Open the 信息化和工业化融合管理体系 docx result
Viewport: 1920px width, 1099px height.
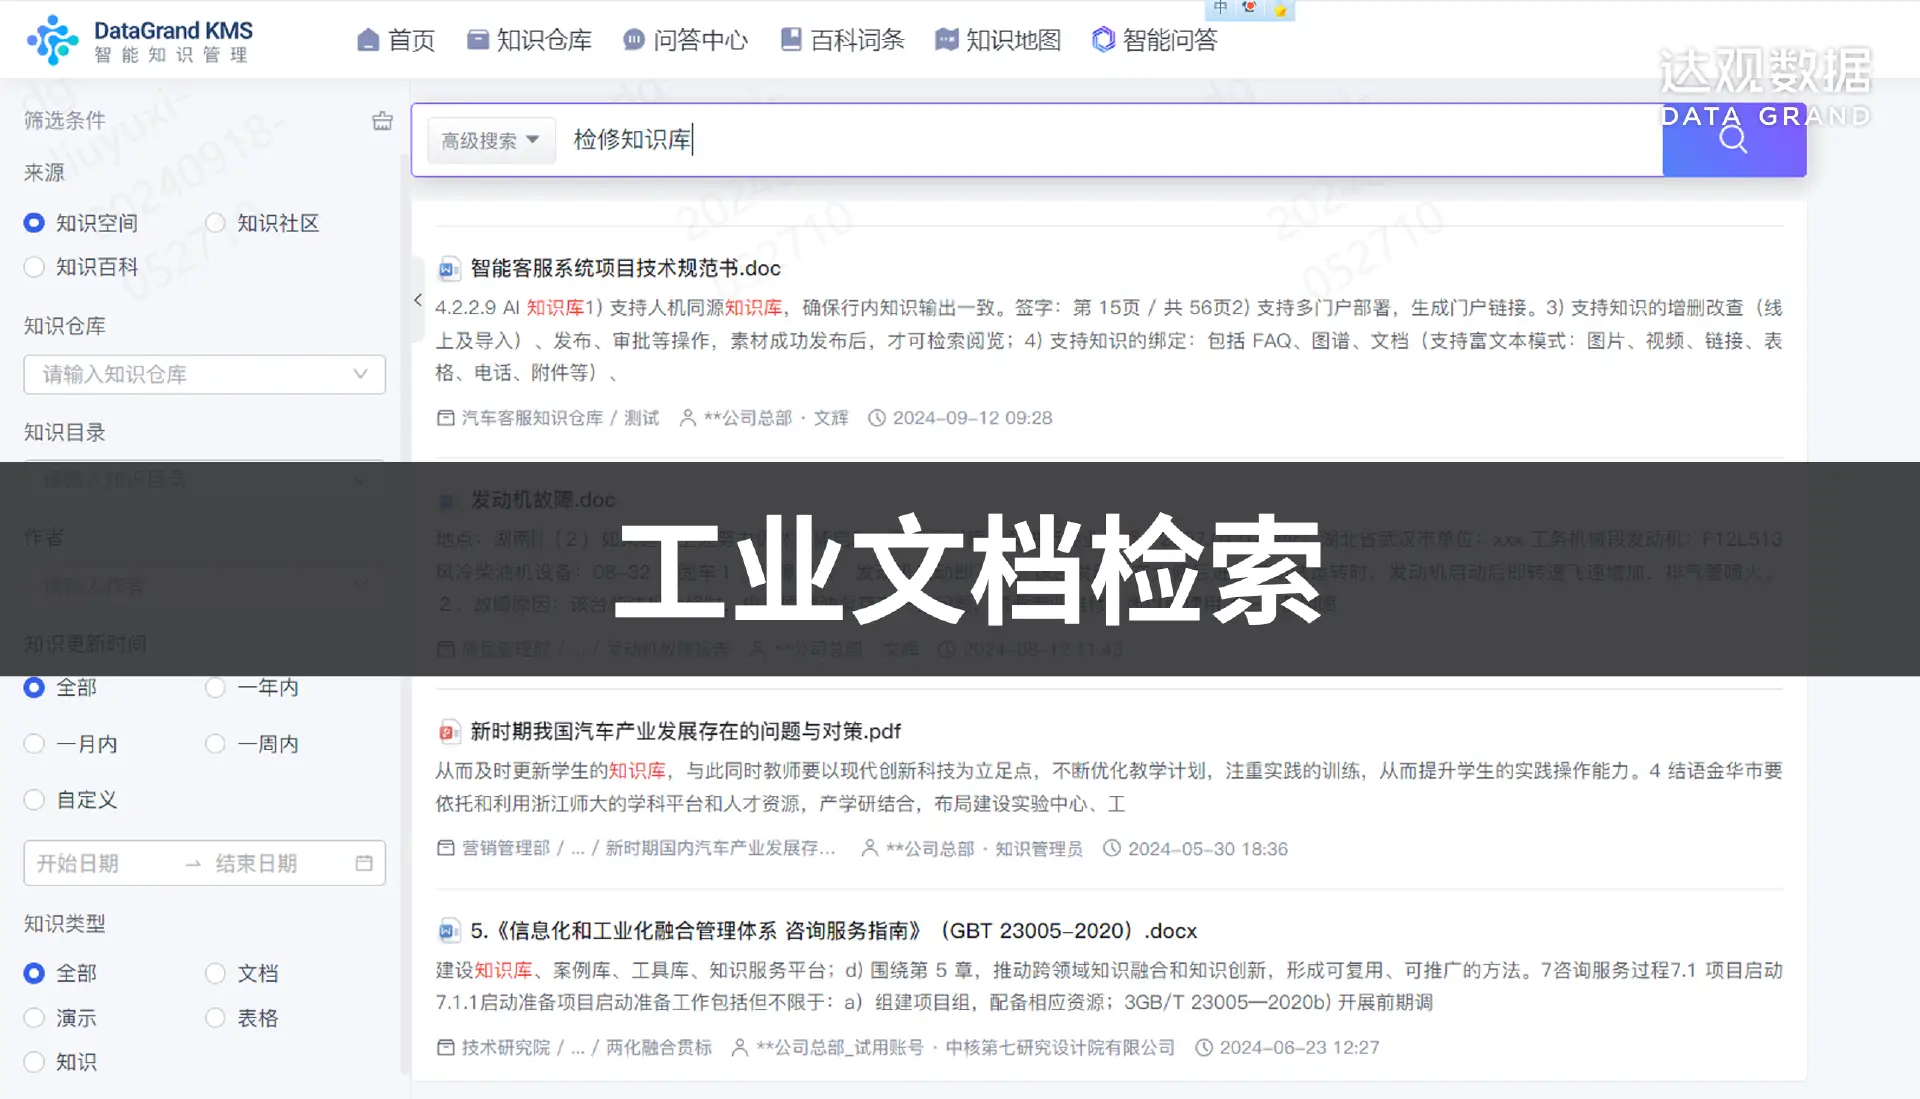pyautogui.click(x=833, y=931)
